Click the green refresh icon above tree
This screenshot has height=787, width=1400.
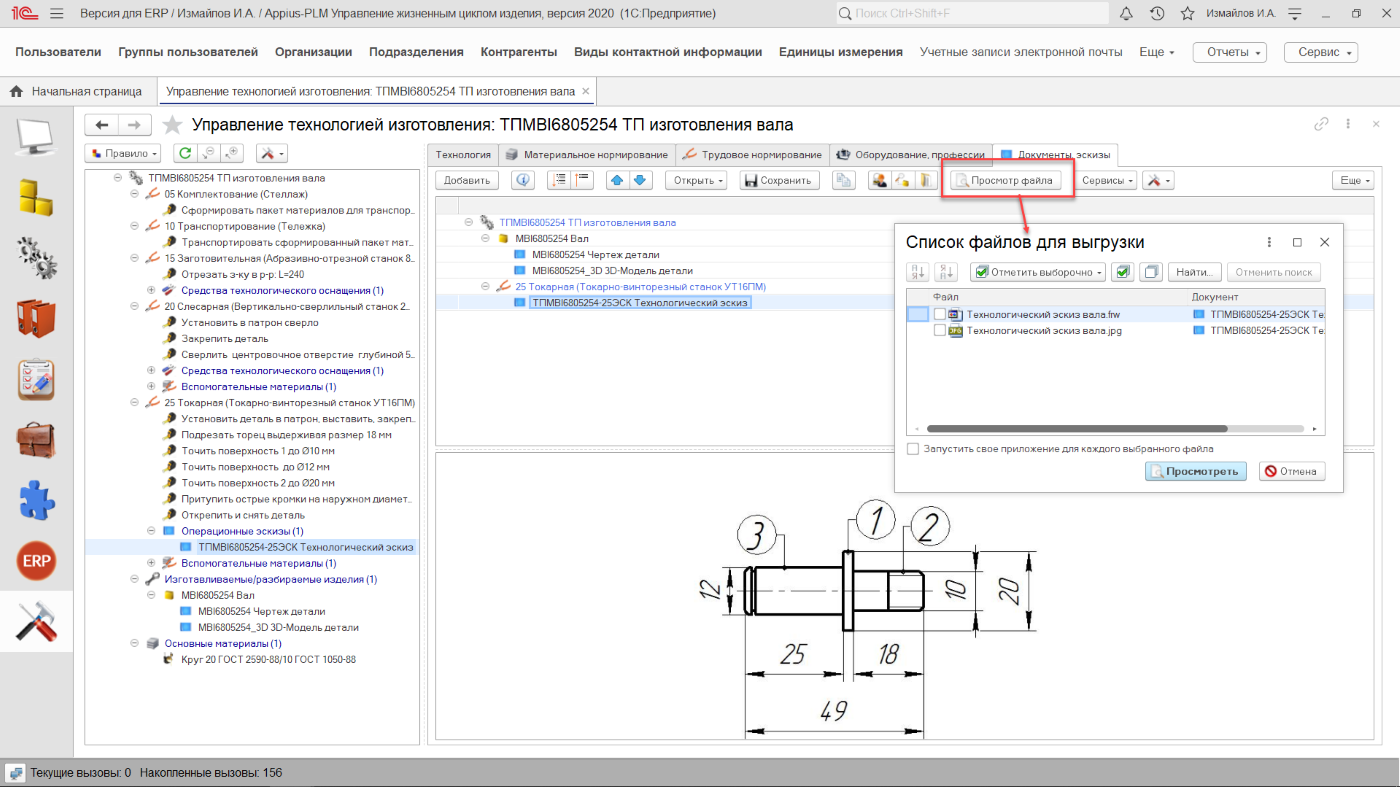(184, 153)
